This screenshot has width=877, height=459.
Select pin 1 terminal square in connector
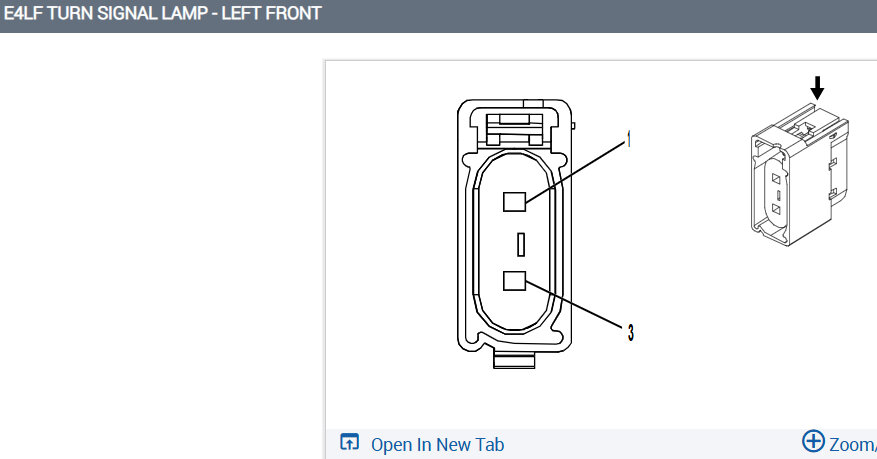(x=514, y=202)
